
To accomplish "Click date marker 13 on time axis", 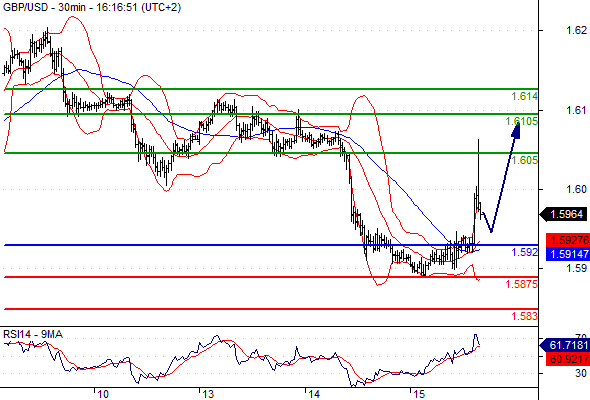I will coord(208,394).
